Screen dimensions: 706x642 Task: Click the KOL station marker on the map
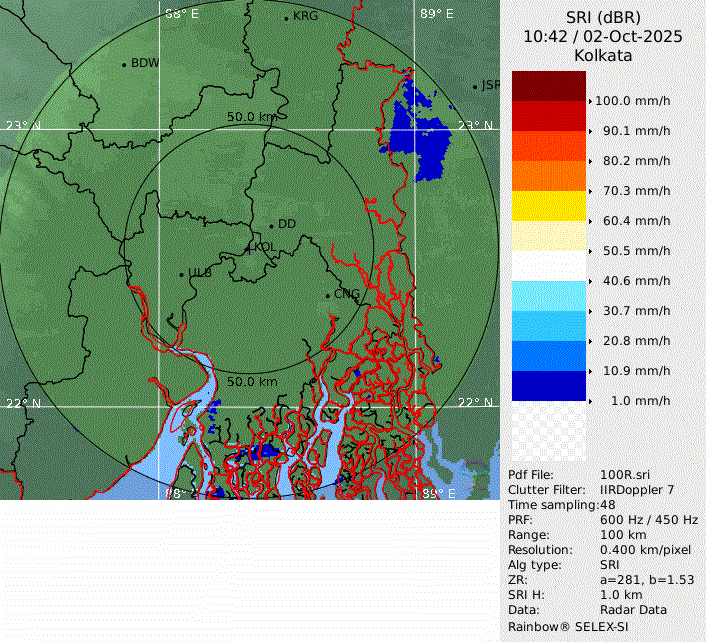click(249, 248)
